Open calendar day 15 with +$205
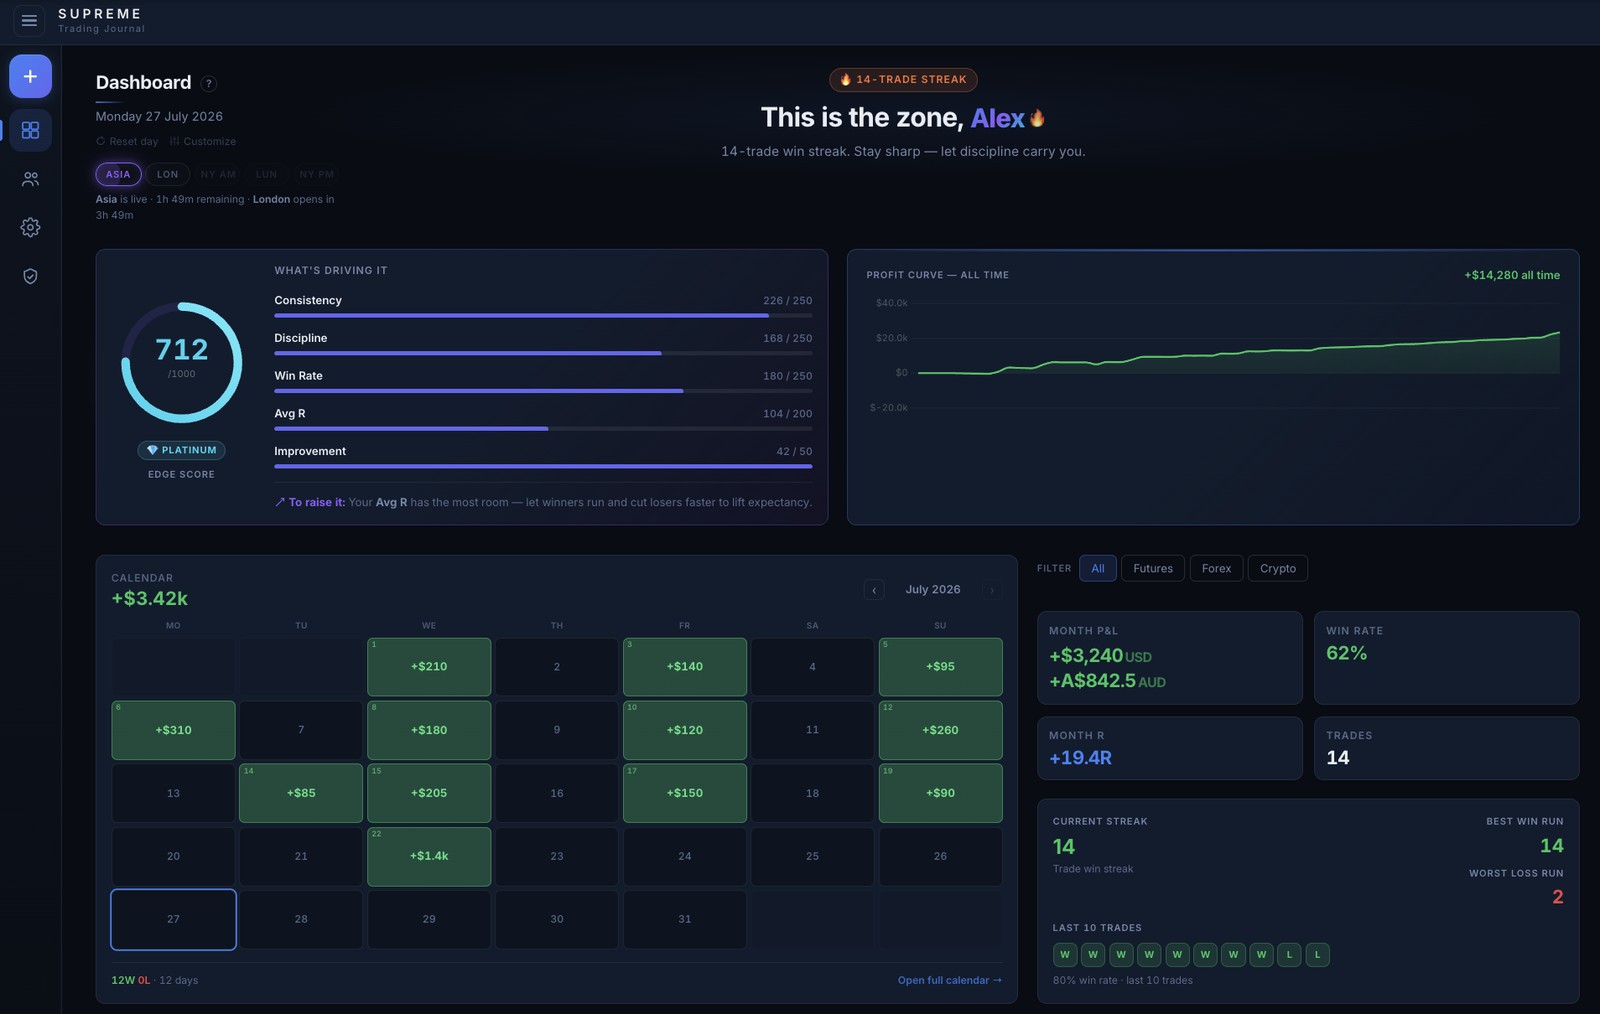This screenshot has width=1600, height=1014. pos(429,793)
